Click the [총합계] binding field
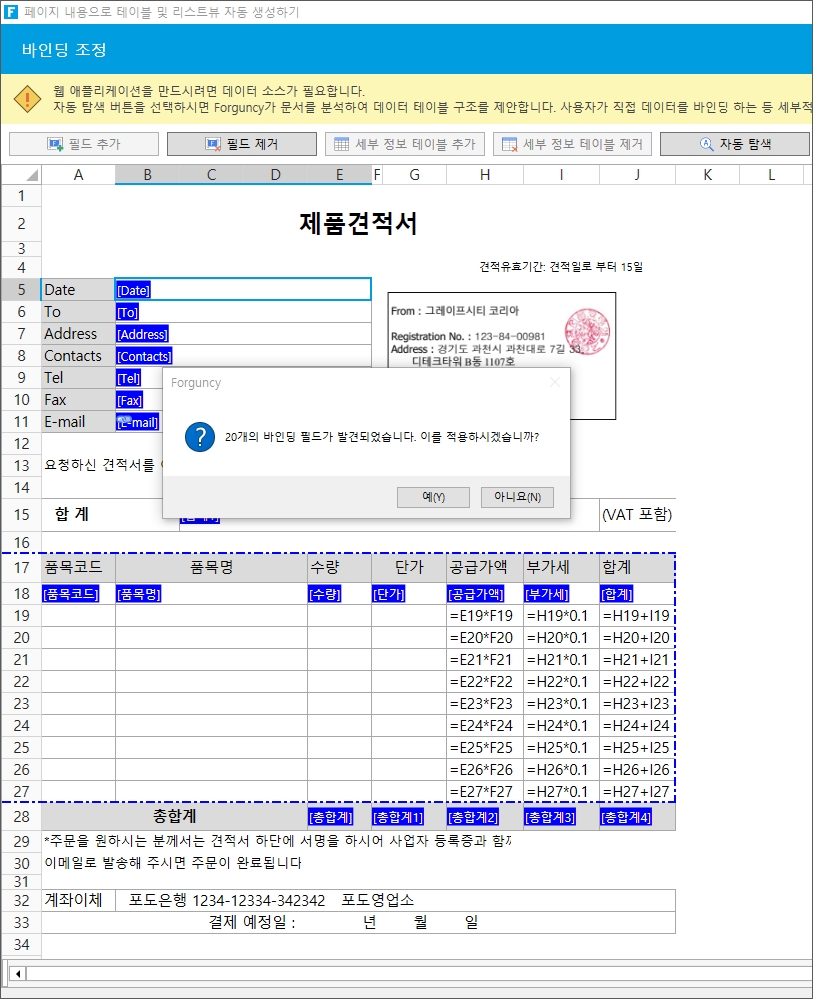813x999 pixels. (331, 817)
